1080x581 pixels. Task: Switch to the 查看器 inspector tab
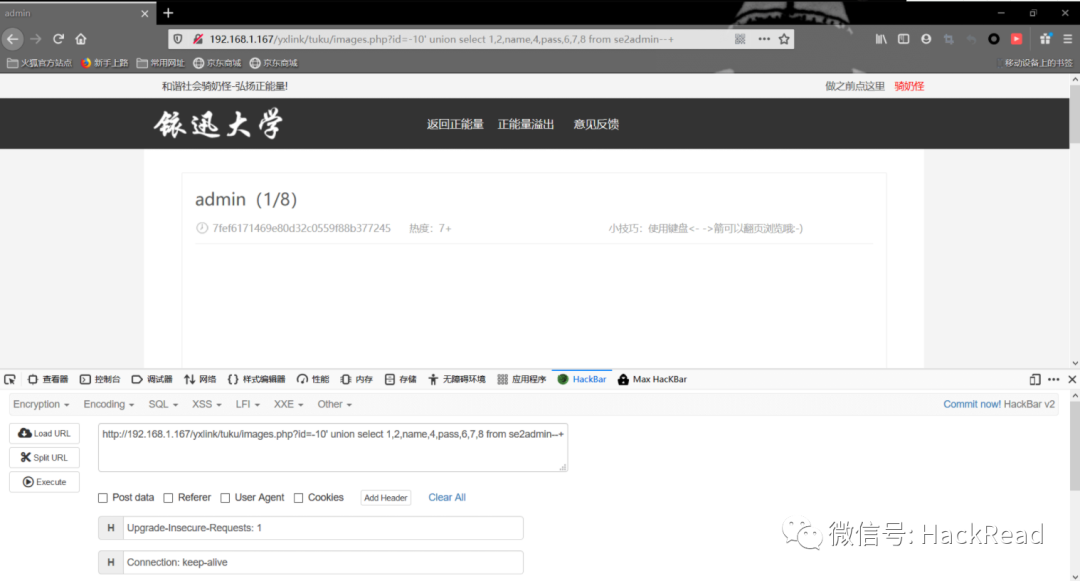(x=48, y=379)
